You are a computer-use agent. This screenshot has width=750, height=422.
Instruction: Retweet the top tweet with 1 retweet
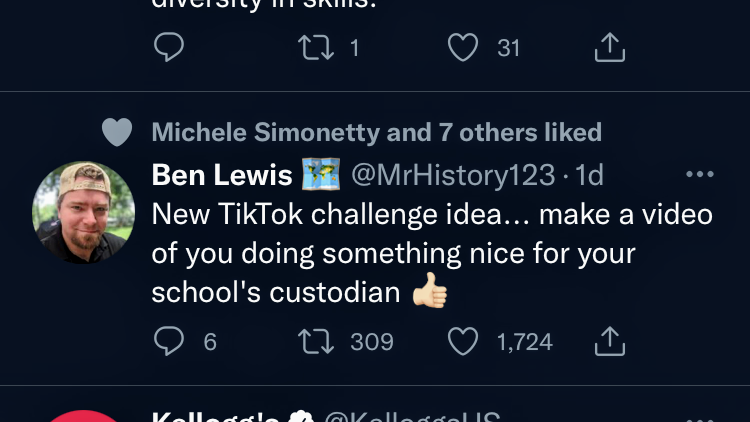click(316, 47)
